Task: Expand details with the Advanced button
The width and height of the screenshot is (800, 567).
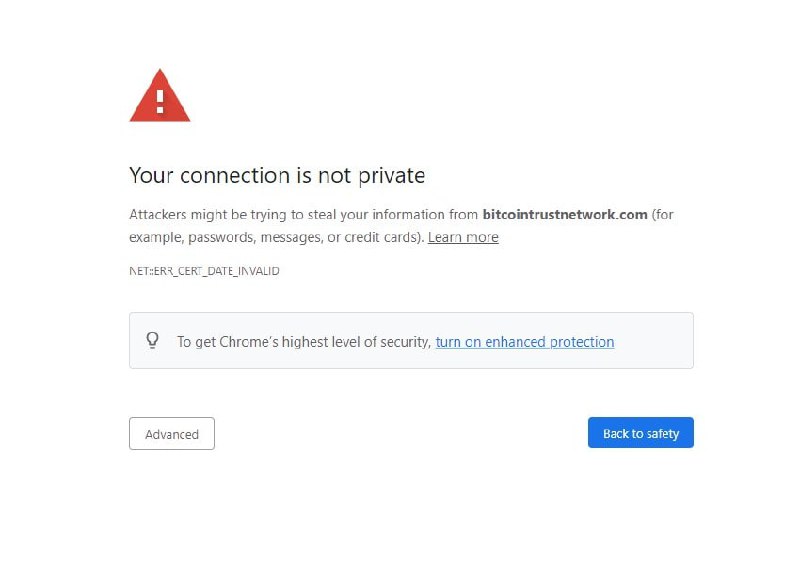Action: (x=172, y=434)
